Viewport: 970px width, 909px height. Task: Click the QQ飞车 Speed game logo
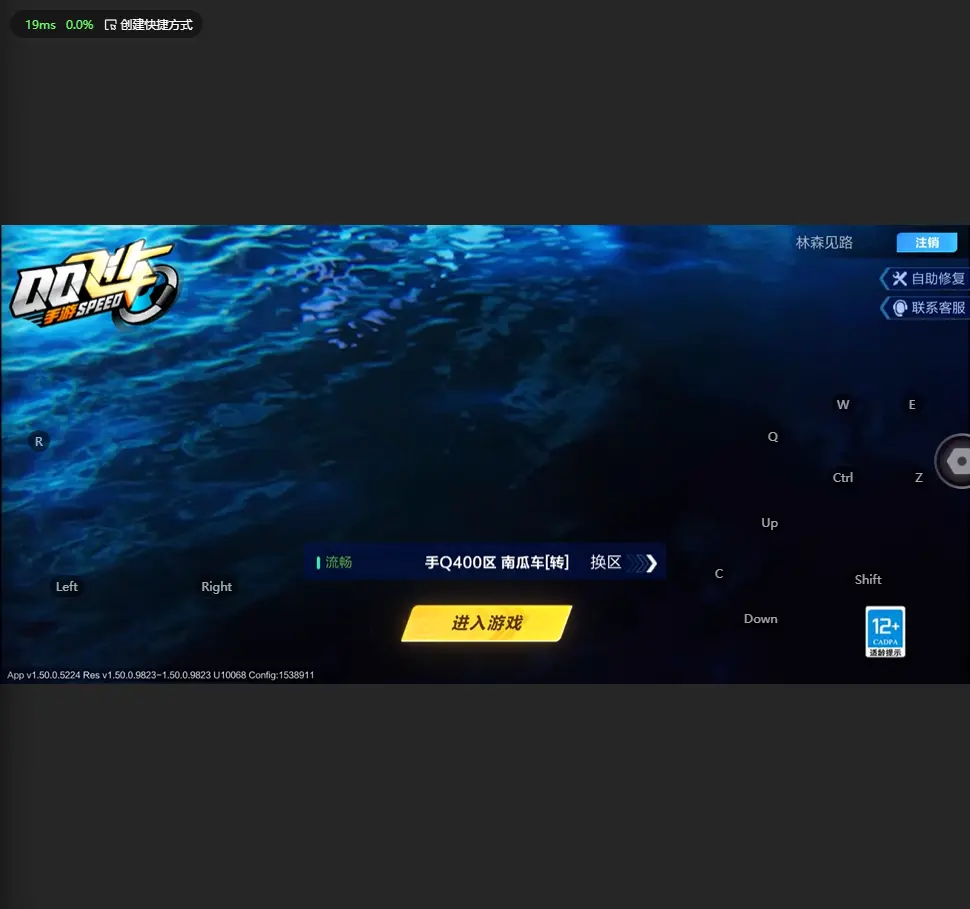[94, 284]
